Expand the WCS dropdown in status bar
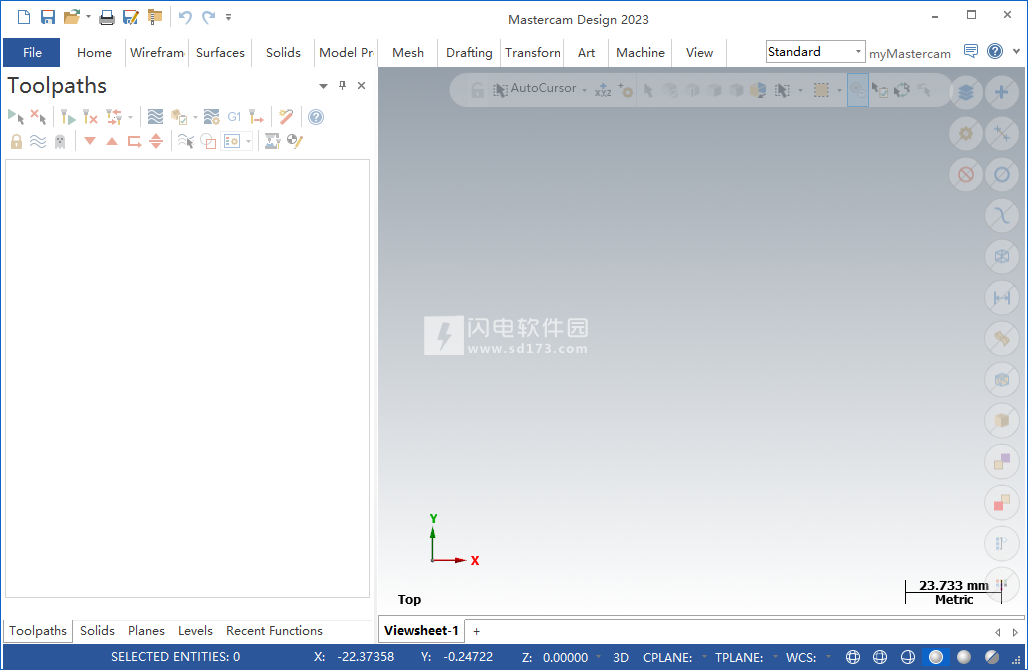Screen dimensions: 1028x670 click(828, 657)
